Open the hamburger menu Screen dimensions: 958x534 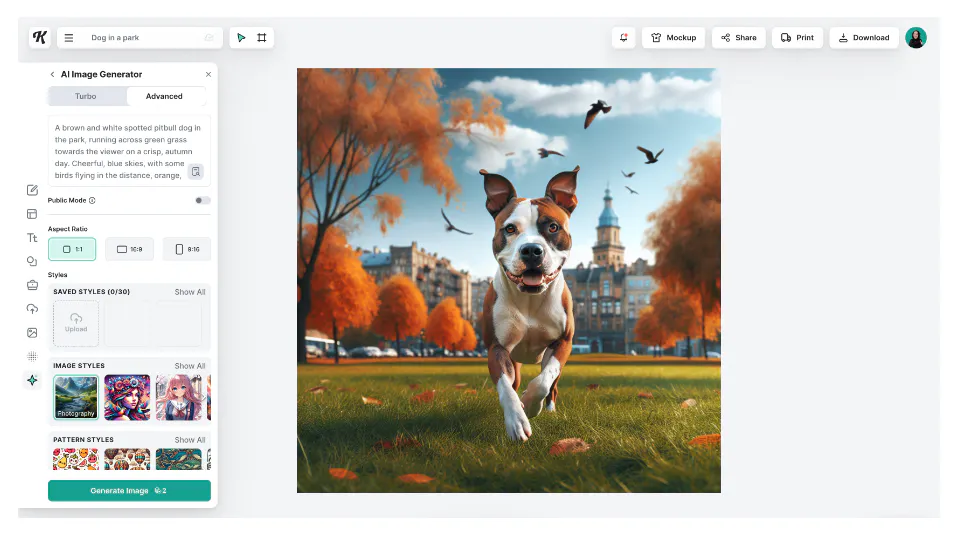69,38
